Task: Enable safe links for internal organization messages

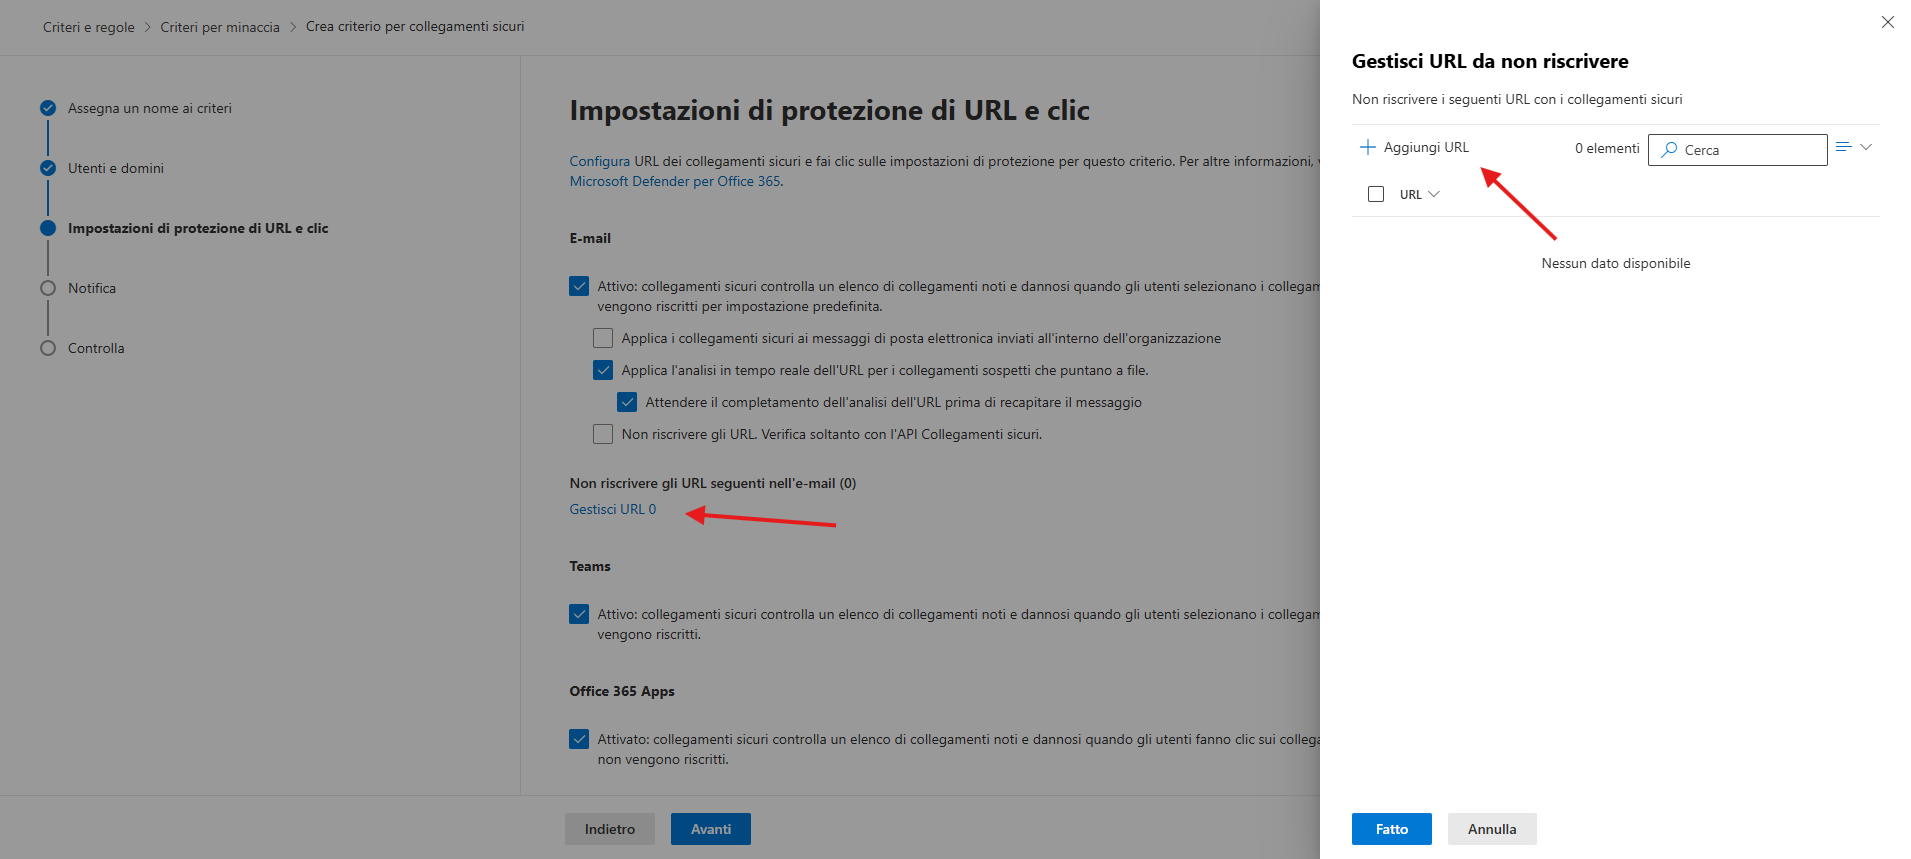Action: pos(603,338)
